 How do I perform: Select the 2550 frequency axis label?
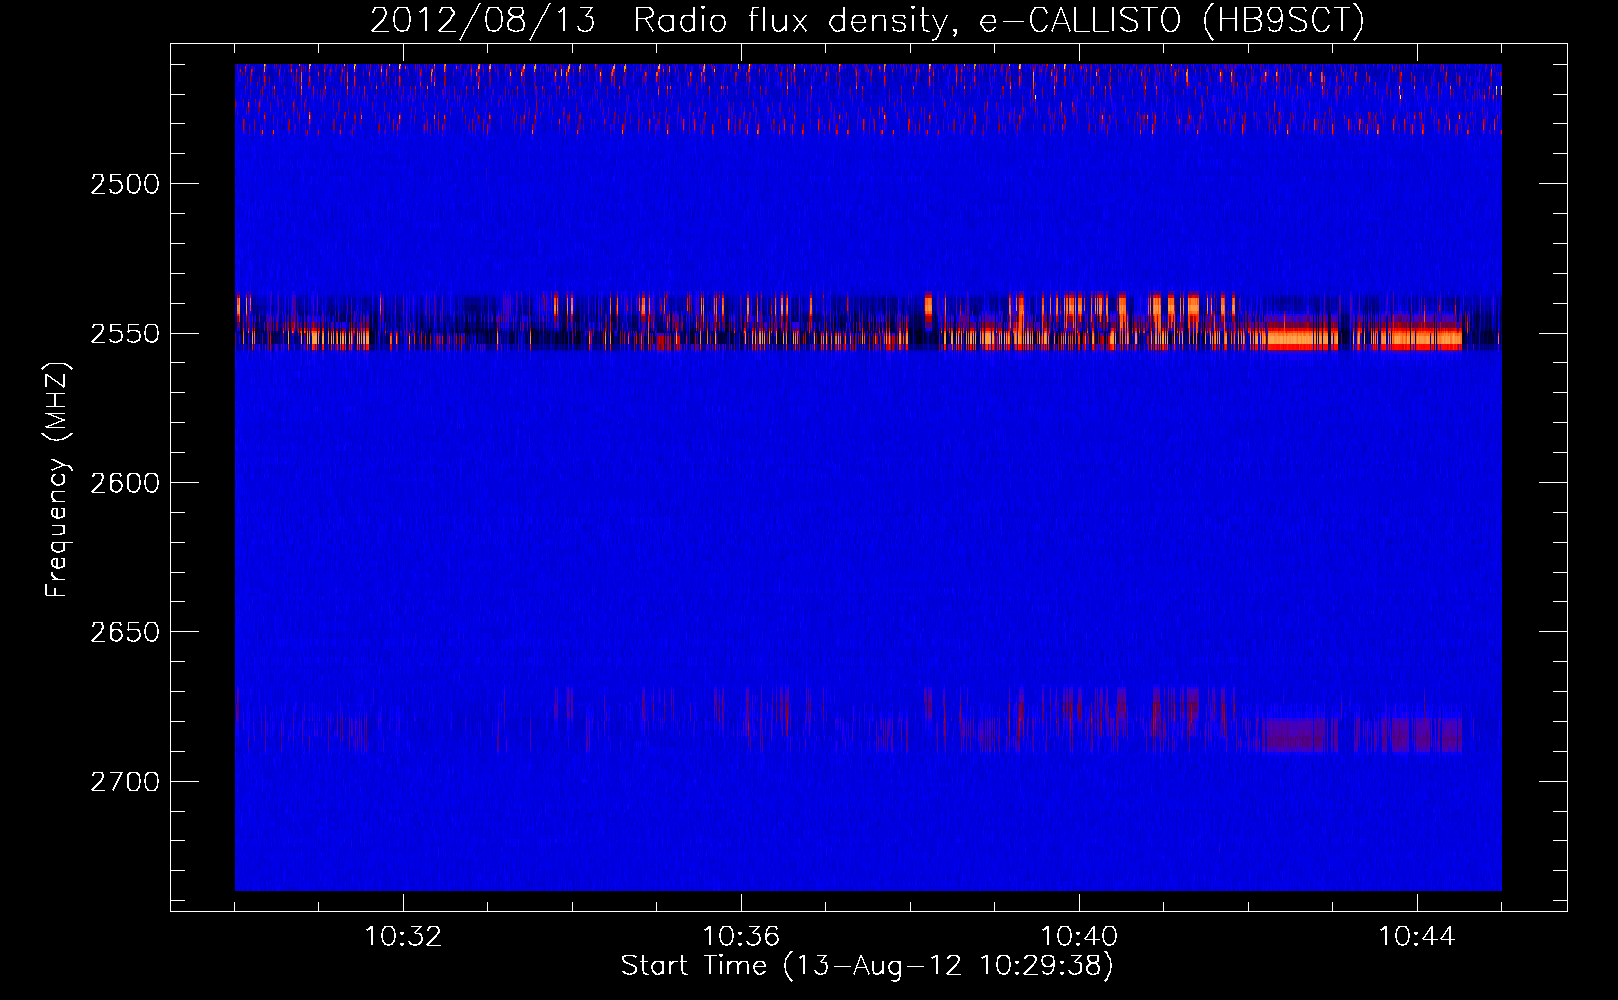[125, 333]
